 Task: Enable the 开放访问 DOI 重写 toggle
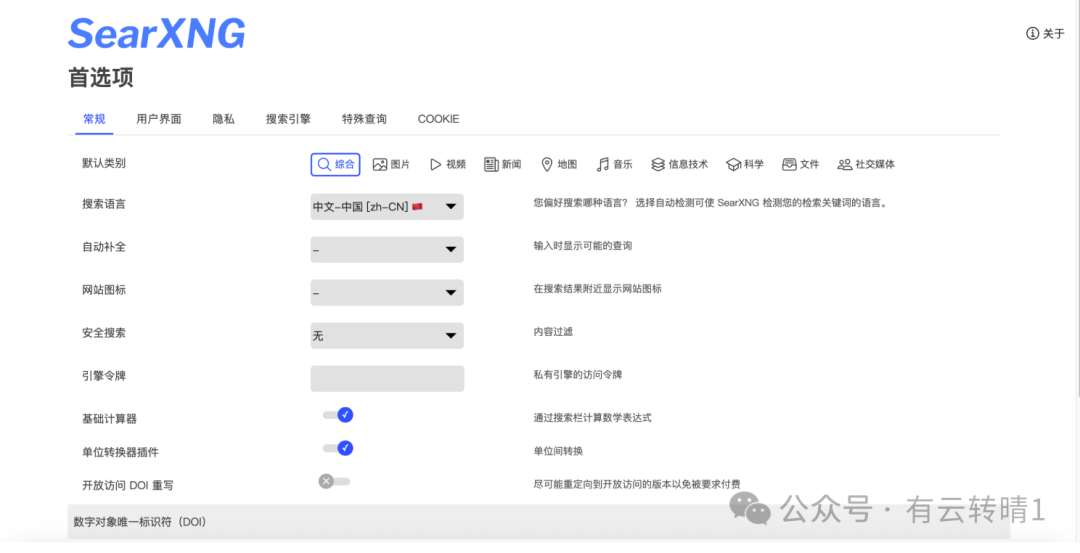(334, 481)
